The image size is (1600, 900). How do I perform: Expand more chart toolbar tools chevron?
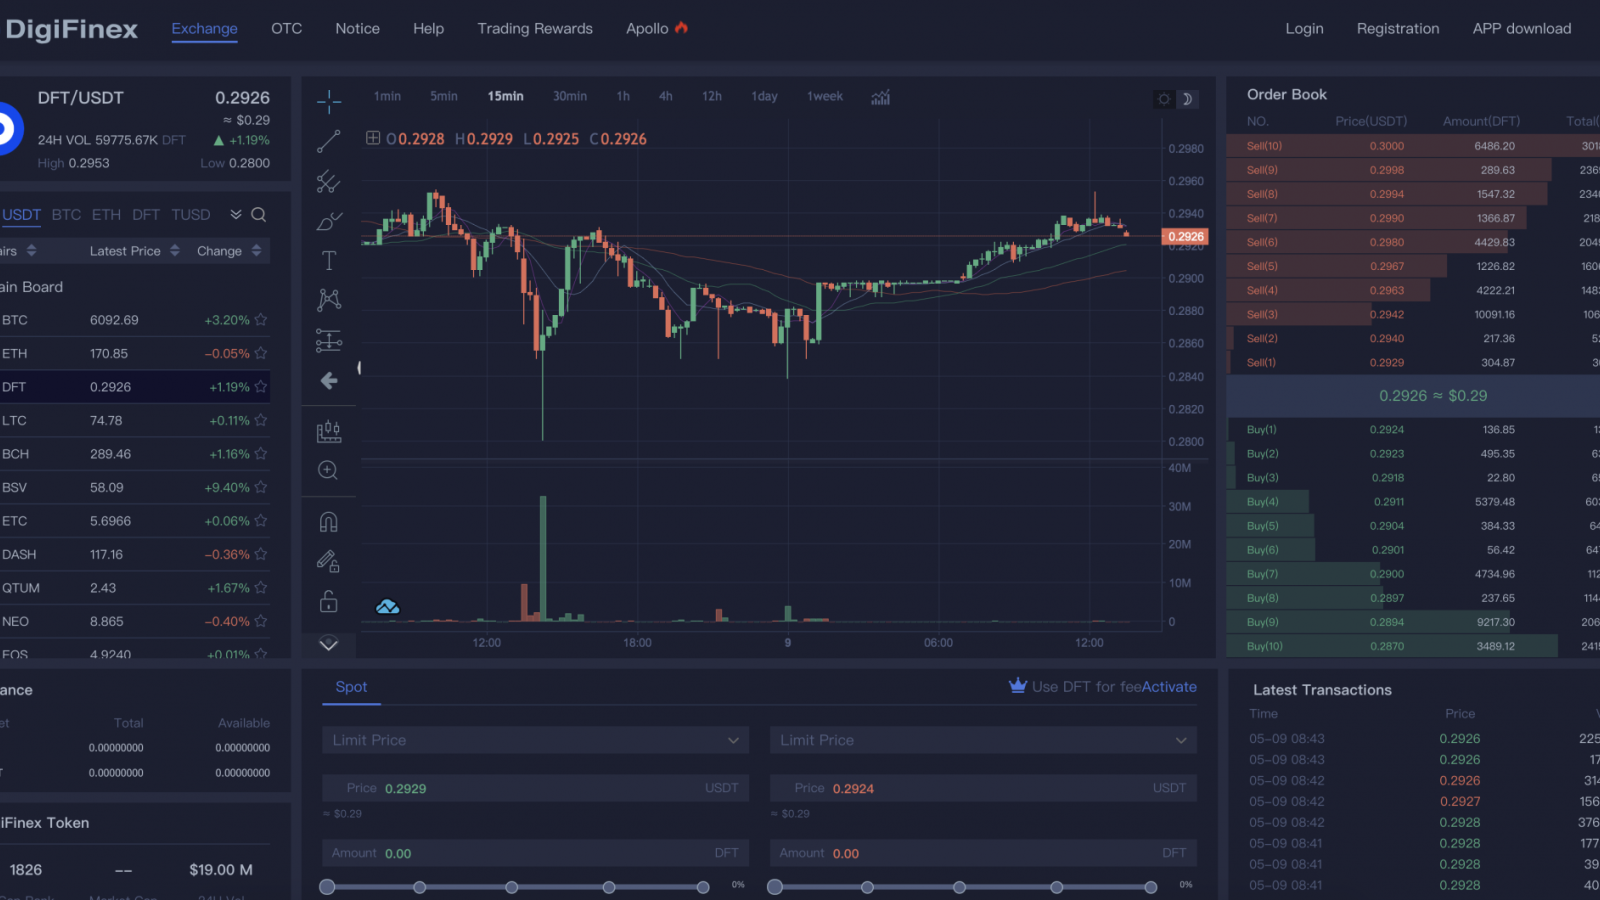(x=329, y=644)
